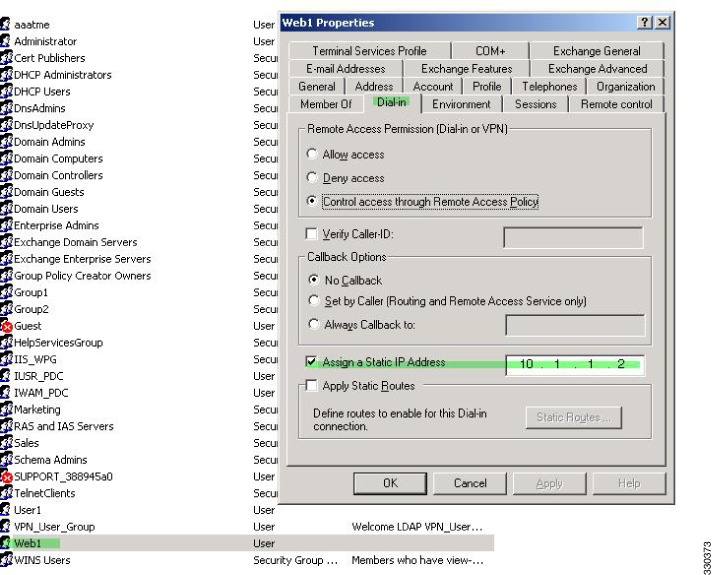This screenshot has width=714, height=575.
Task: Click the disabled Guest account icon
Action: (6, 326)
